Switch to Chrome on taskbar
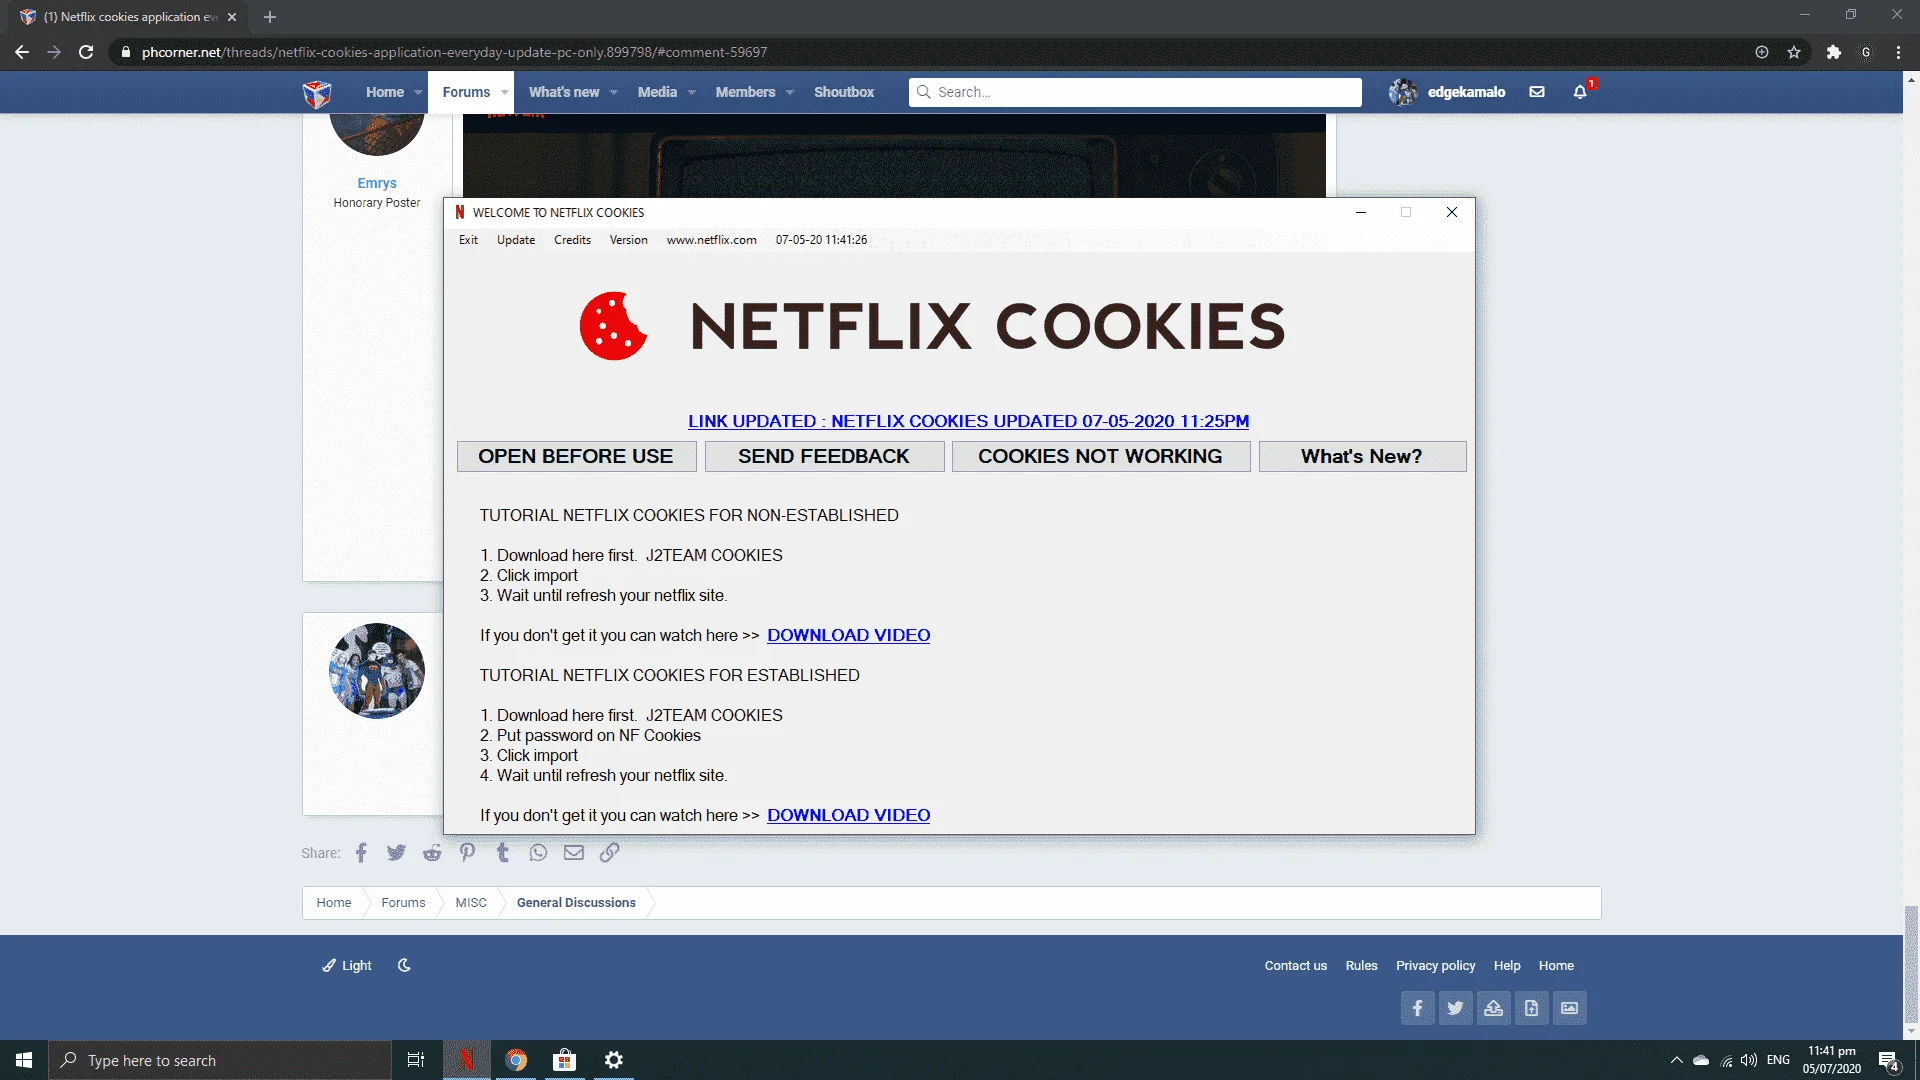This screenshot has height=1080, width=1920. coord(516,1060)
